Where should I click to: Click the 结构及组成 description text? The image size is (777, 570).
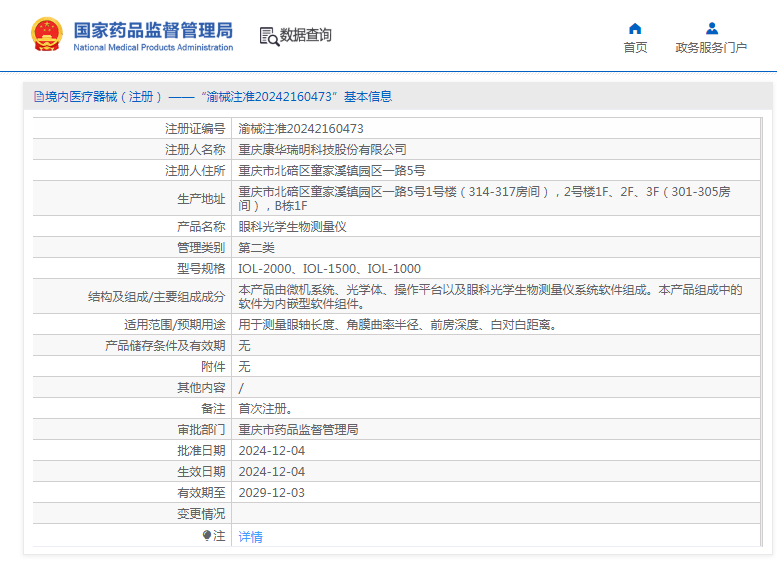coord(490,296)
